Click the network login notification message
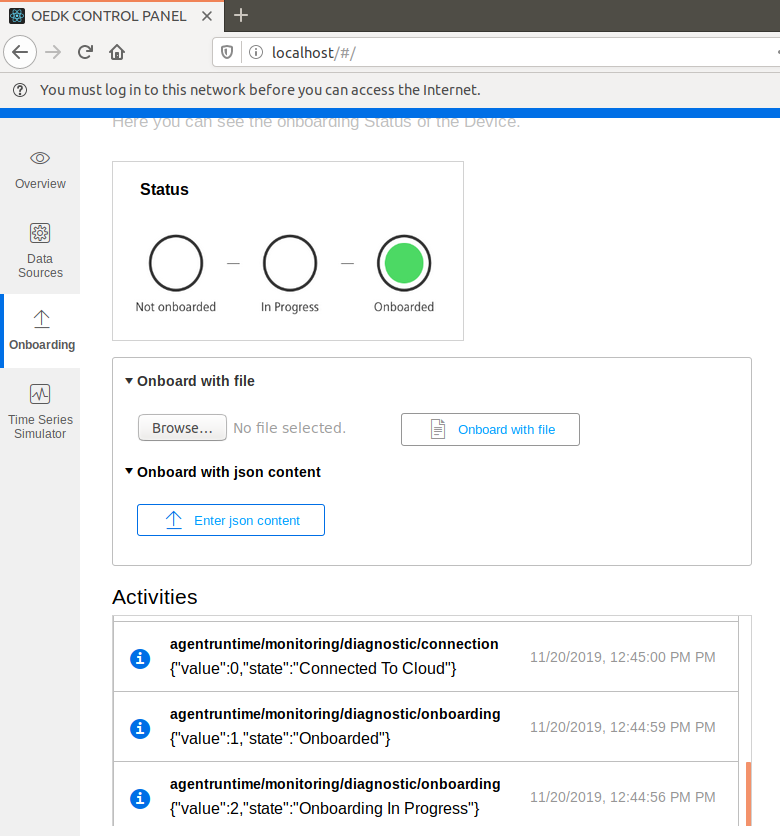 coord(260,90)
